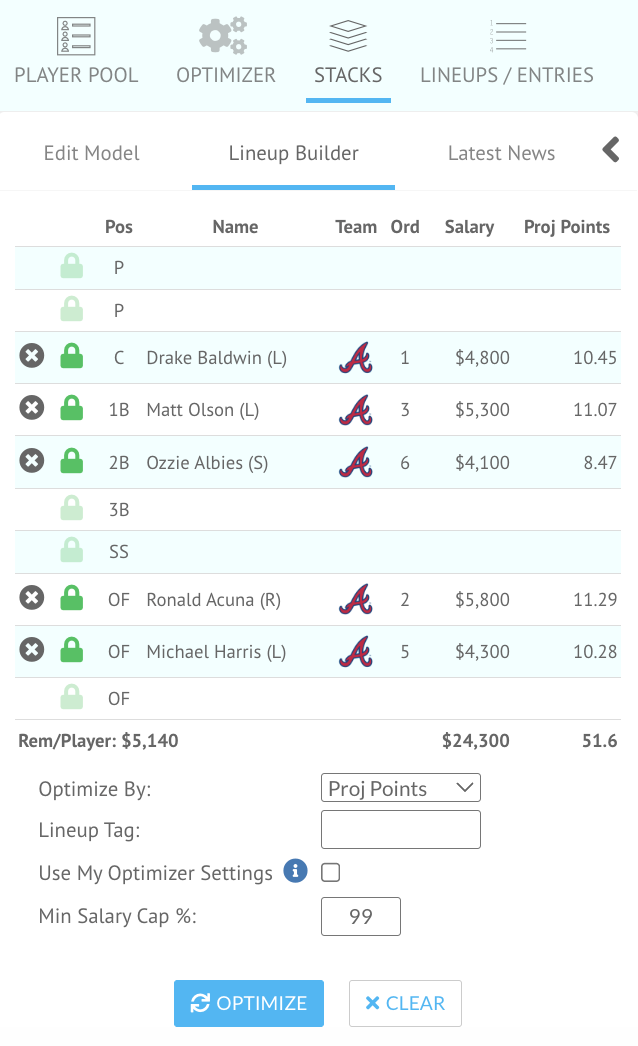638x1046 pixels.
Task: Click the Braves logo beside Ozzie Albies
Action: [x=356, y=462]
